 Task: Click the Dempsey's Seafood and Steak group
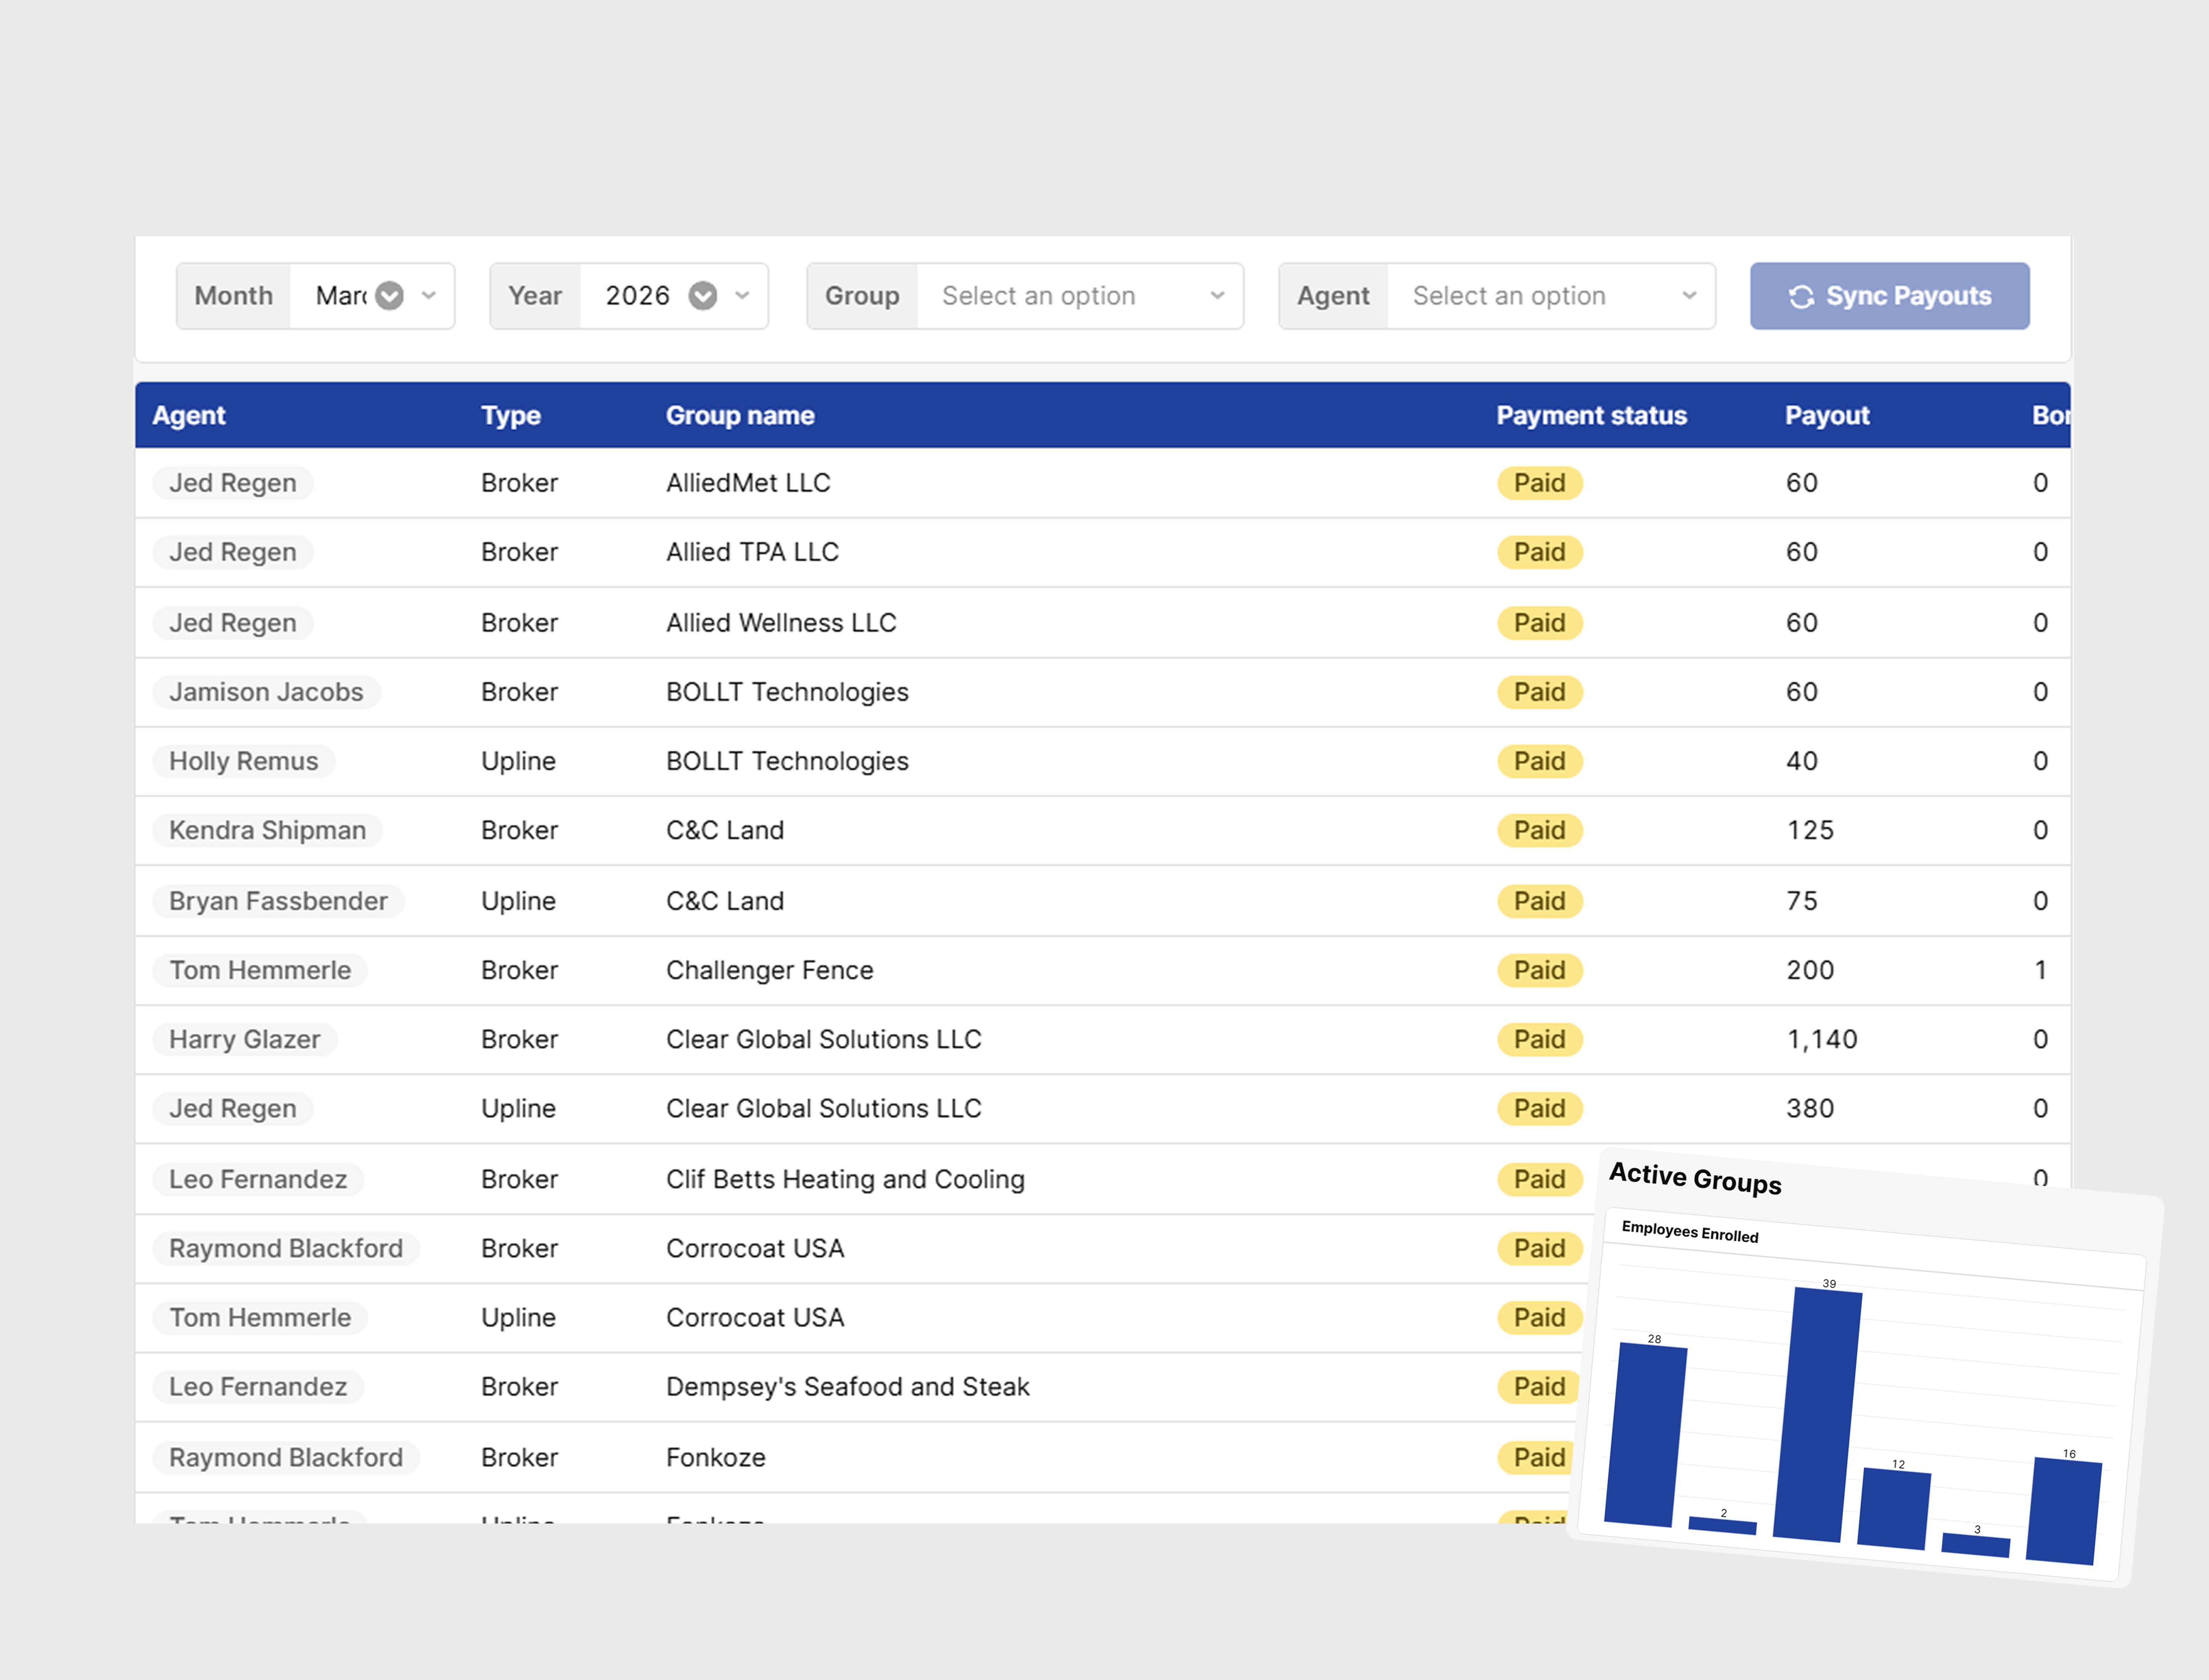[847, 1386]
